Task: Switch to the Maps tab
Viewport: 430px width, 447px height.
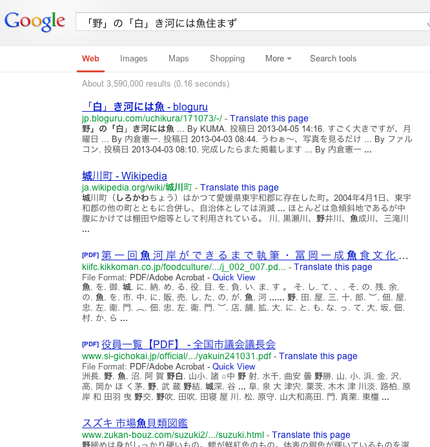Action: click(178, 59)
